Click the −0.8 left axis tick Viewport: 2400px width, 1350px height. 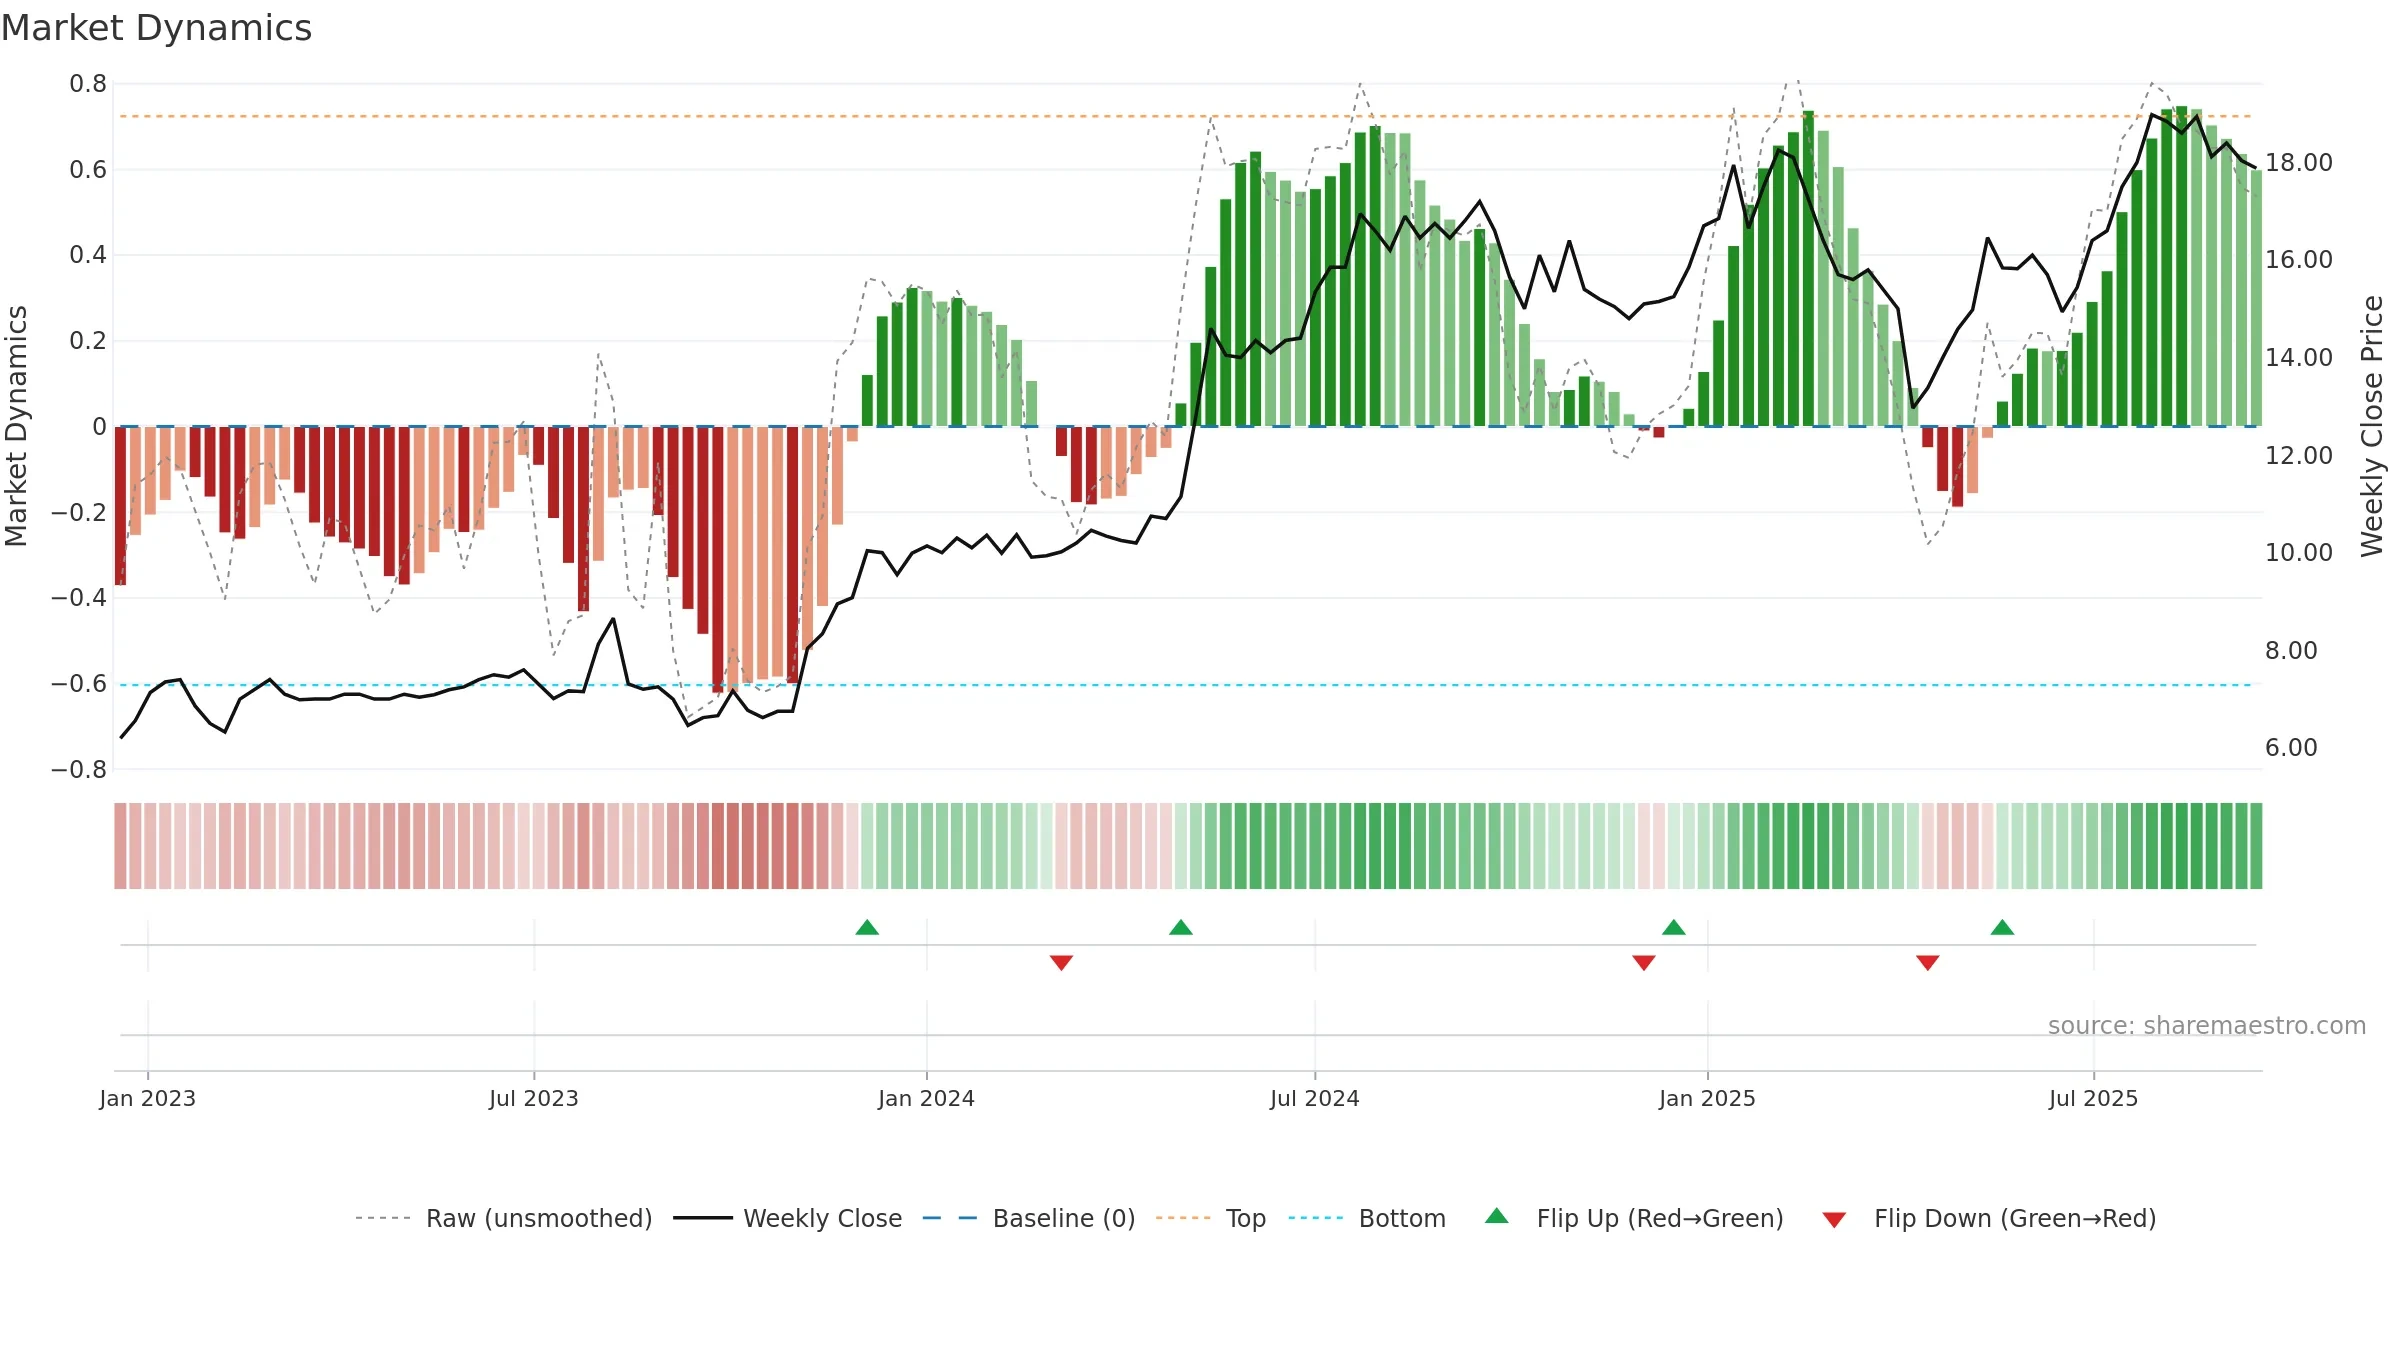pos(79,769)
